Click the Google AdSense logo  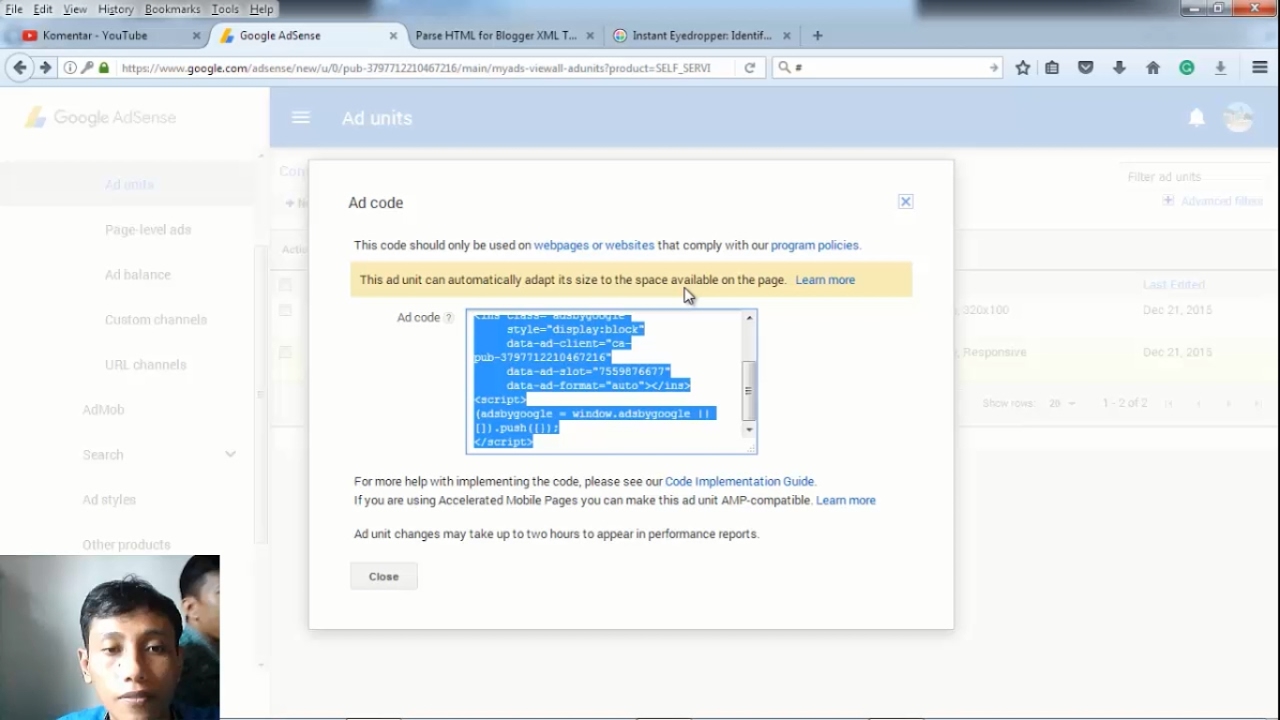(101, 118)
